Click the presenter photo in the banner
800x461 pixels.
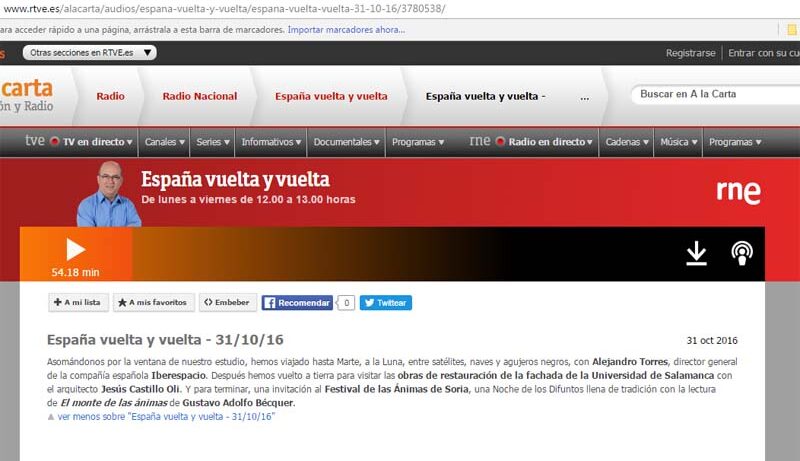pos(108,194)
